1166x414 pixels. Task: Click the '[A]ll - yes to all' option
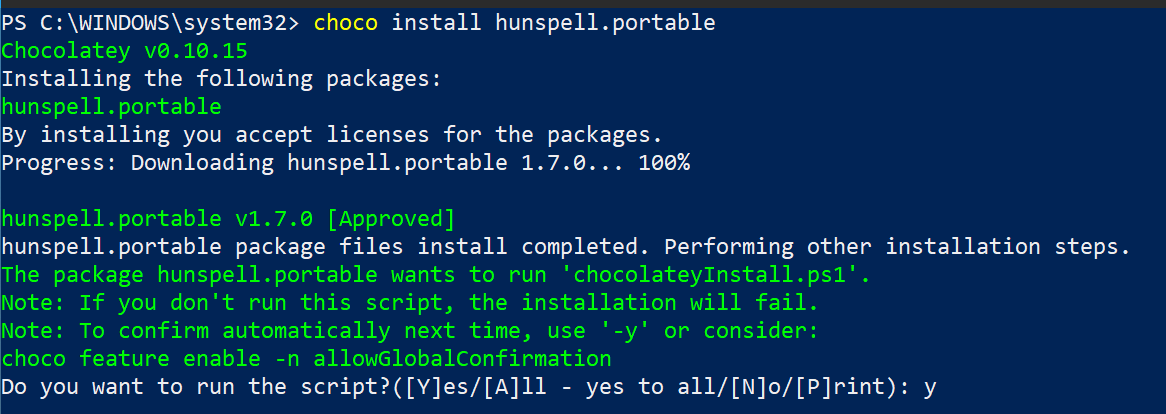coord(592,387)
